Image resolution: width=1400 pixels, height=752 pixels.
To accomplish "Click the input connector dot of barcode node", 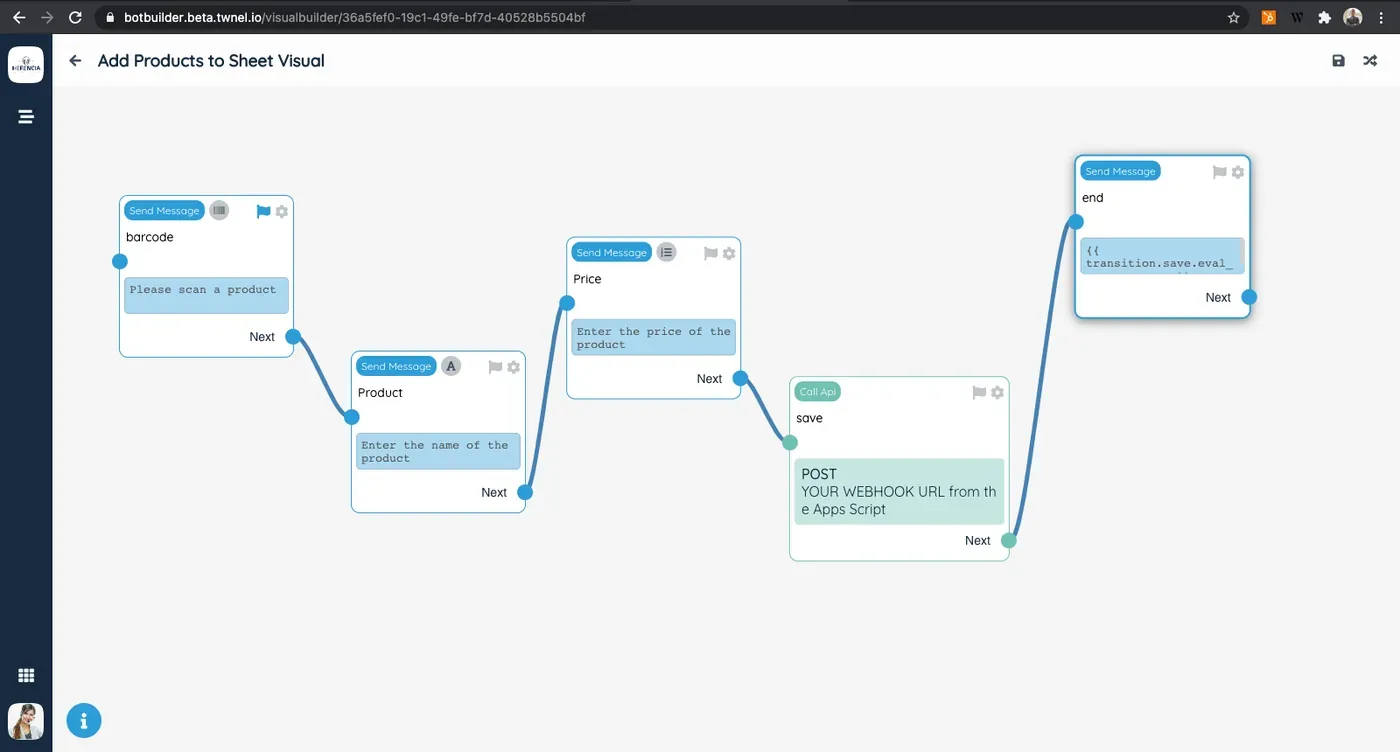I will (x=120, y=262).
